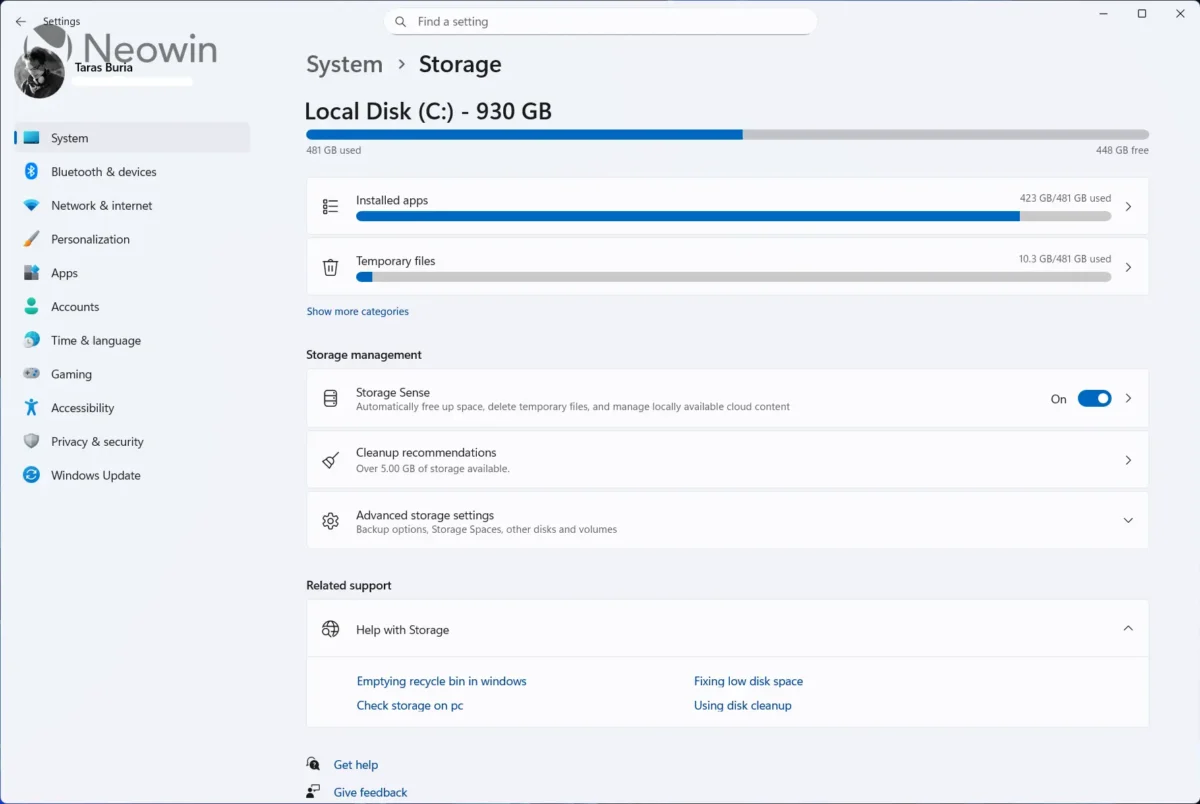The image size is (1200, 804).
Task: Turn off the Storage Sense toggle
Action: 1095,398
